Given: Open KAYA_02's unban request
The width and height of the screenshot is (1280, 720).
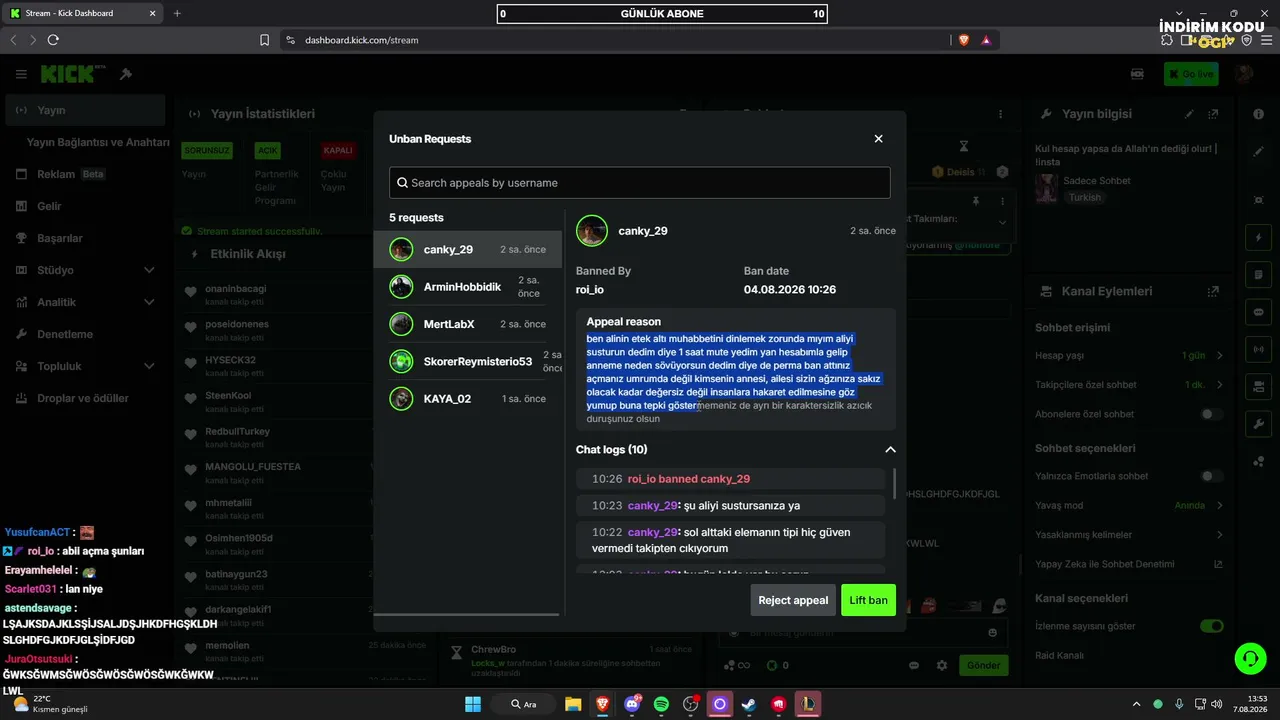Looking at the screenshot, I should (x=468, y=399).
